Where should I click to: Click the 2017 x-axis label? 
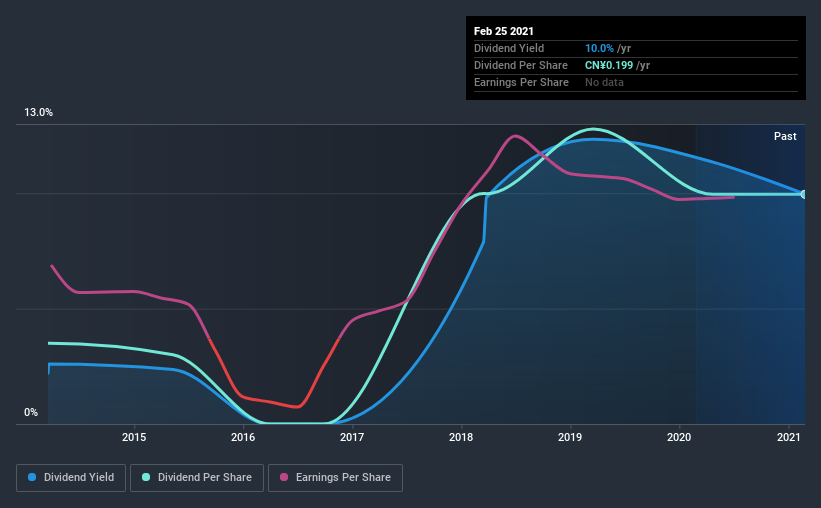(x=352, y=437)
